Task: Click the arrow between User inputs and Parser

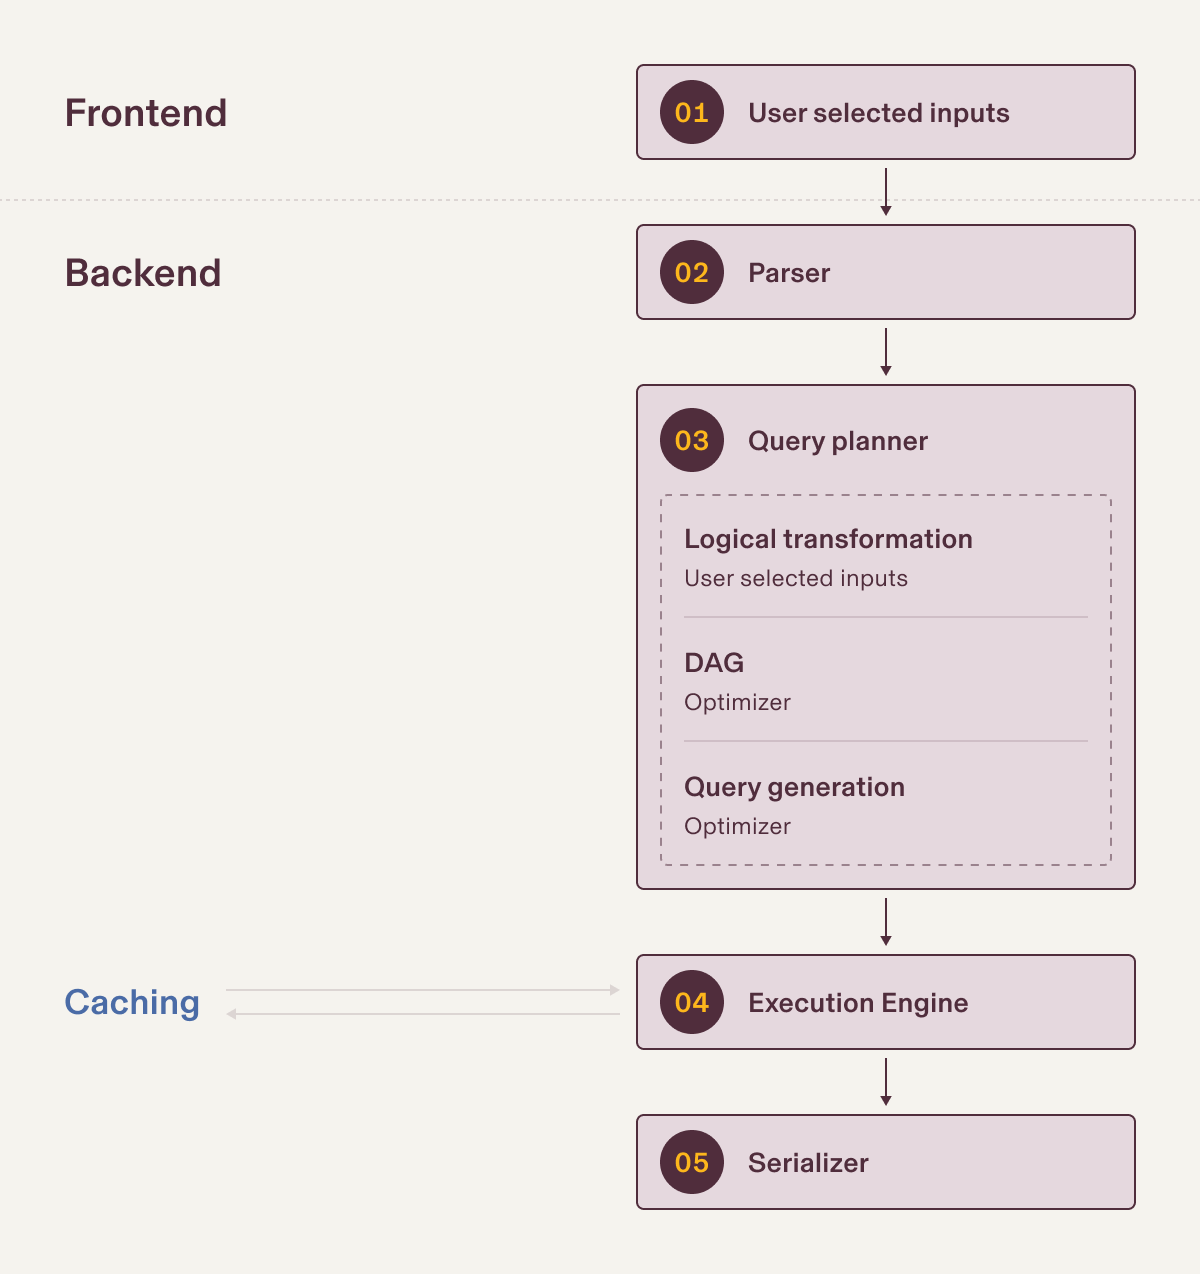Action: [886, 192]
